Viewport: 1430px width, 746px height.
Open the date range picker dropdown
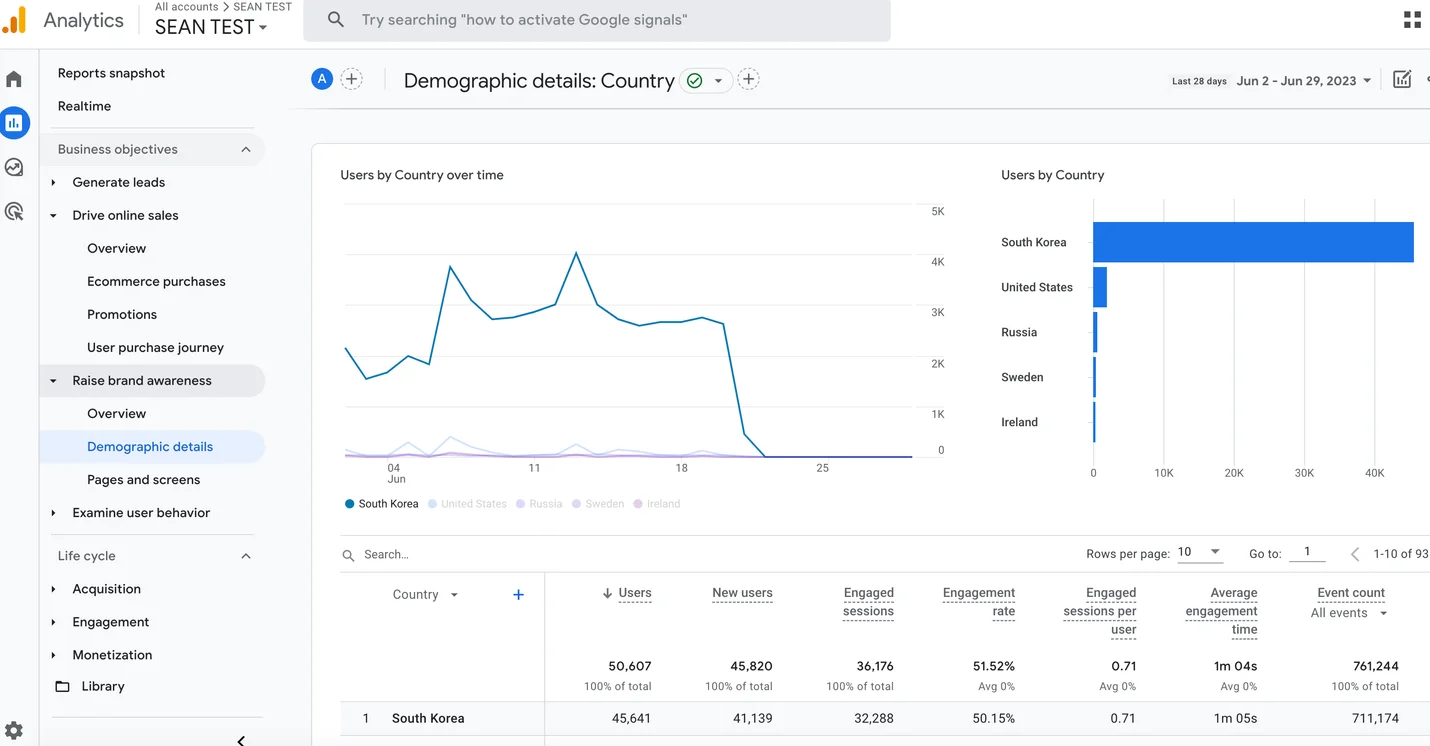[x=1303, y=81]
